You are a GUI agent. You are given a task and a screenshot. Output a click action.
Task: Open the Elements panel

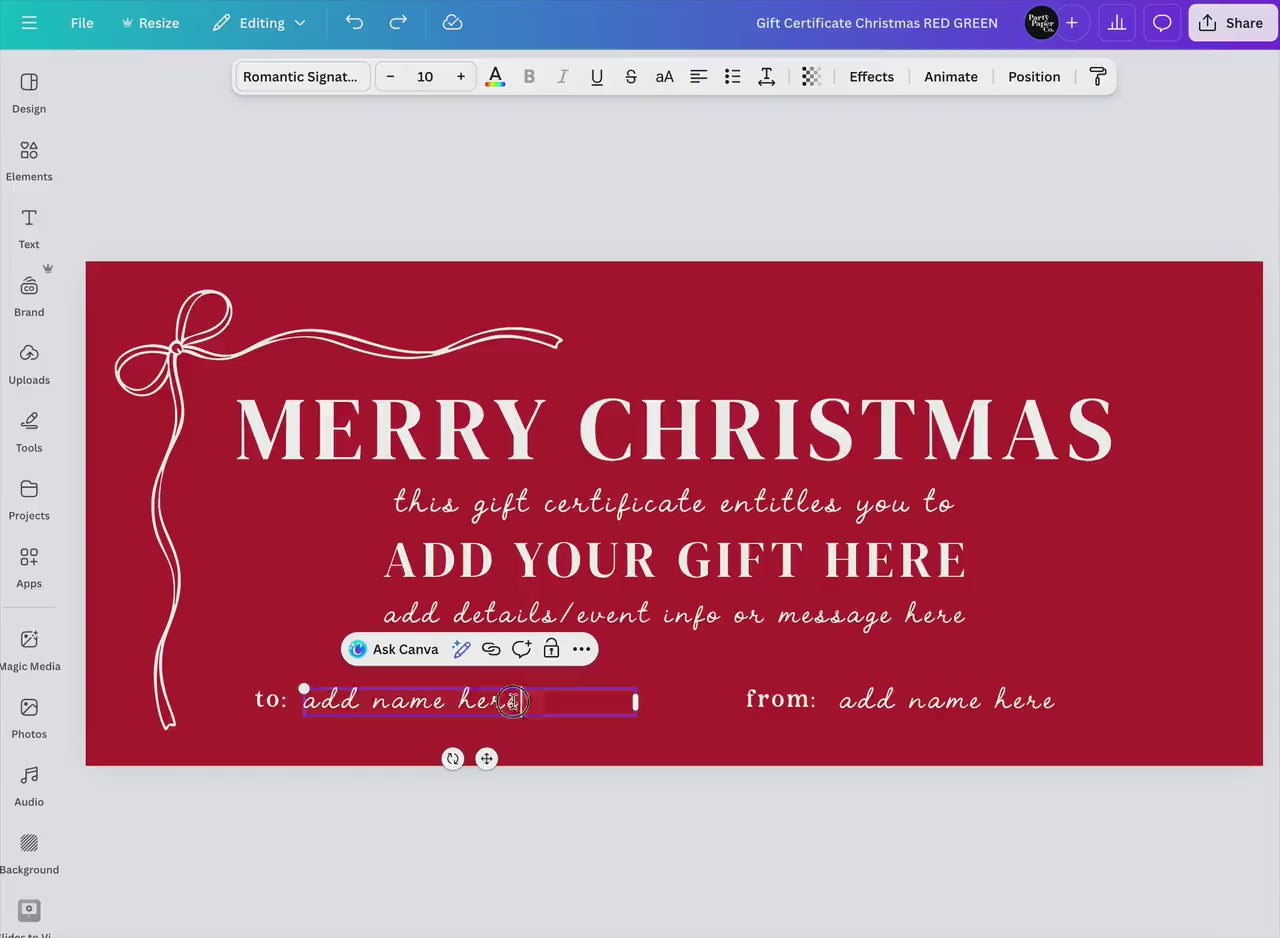28,160
